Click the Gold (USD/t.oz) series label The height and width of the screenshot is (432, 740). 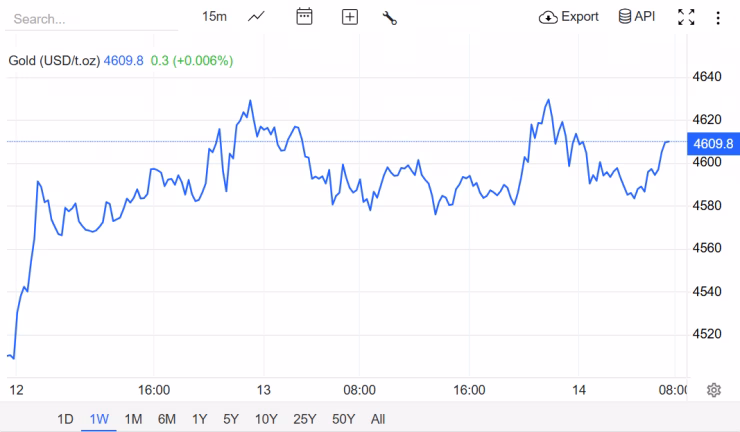(x=54, y=61)
